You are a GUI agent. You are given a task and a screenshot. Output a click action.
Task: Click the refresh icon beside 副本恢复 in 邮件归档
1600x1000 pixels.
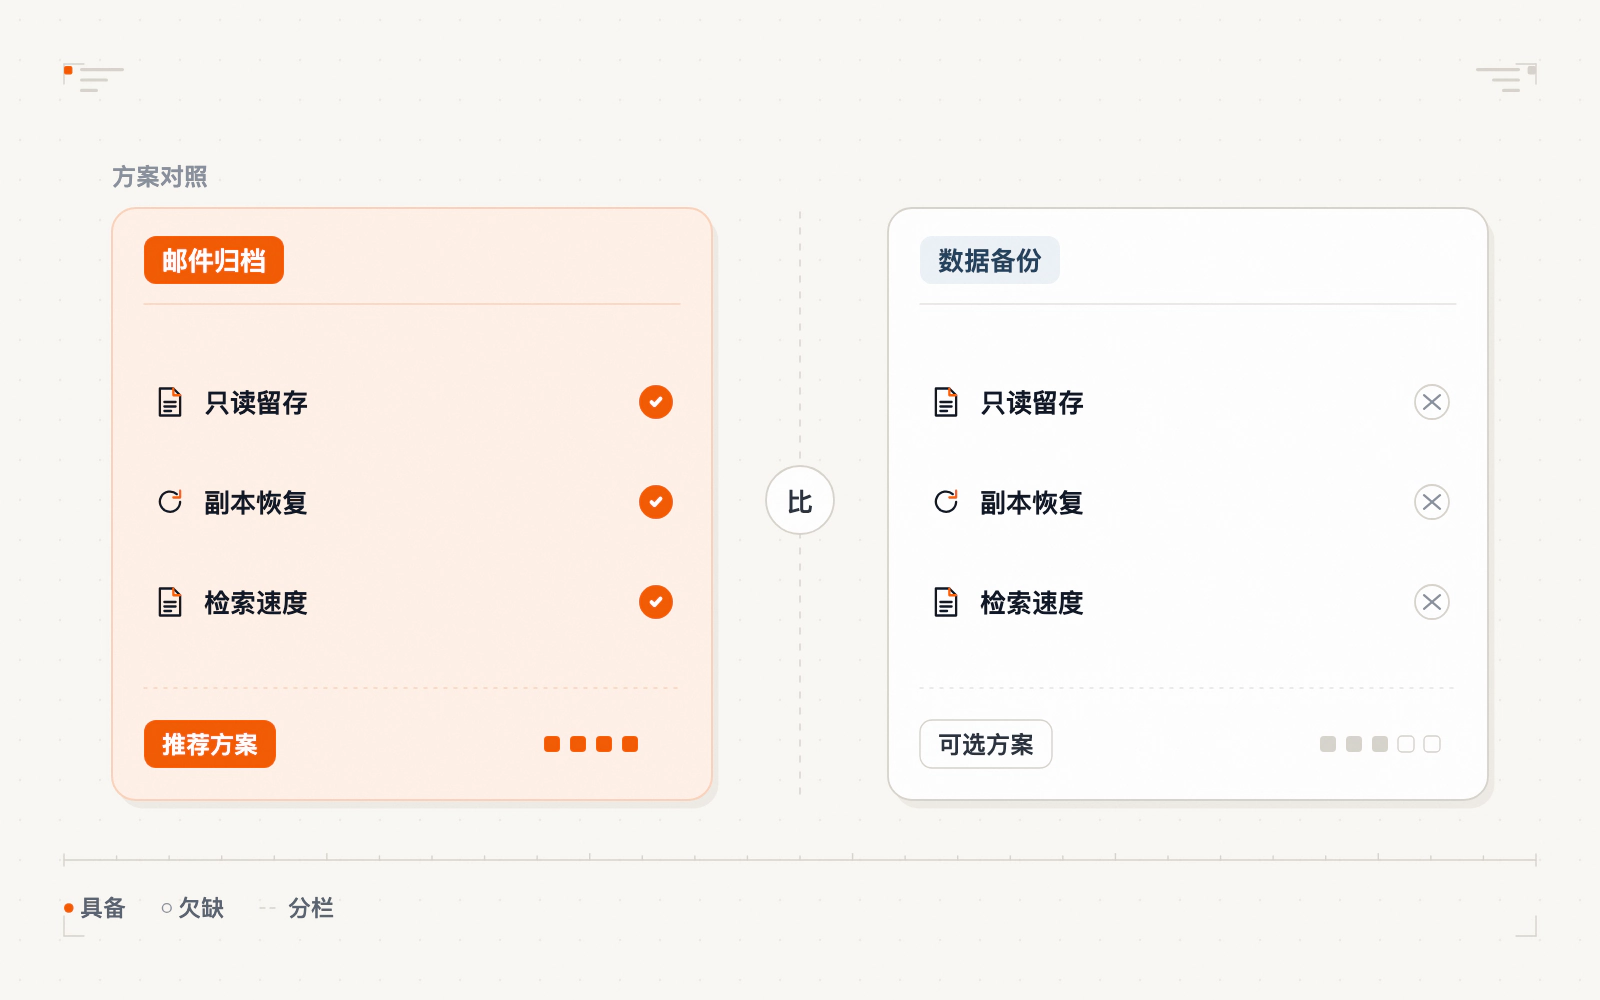170,502
